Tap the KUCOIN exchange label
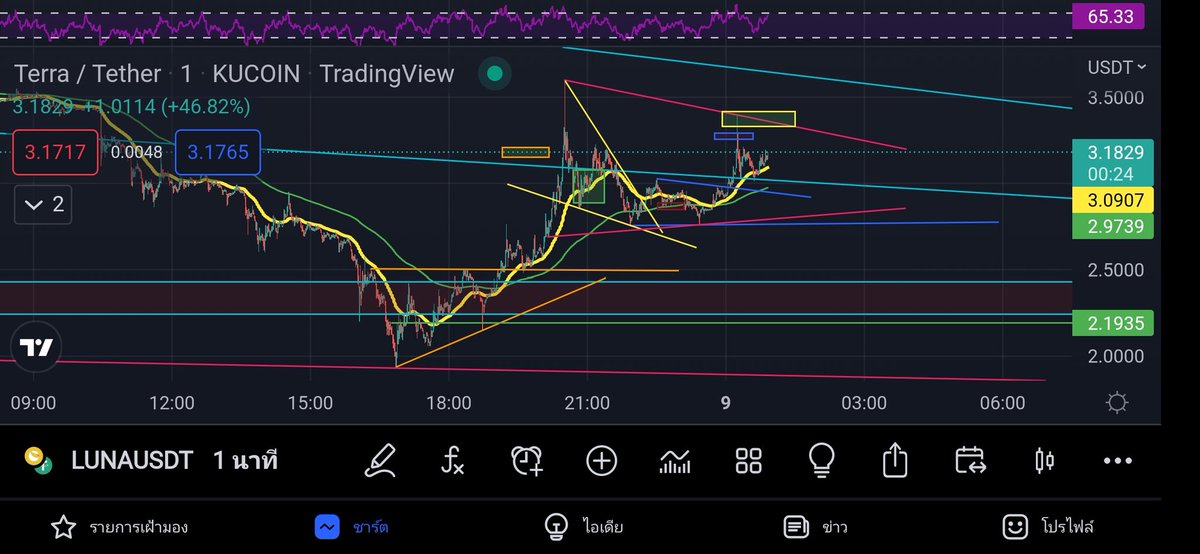1200x554 pixels. (254, 74)
